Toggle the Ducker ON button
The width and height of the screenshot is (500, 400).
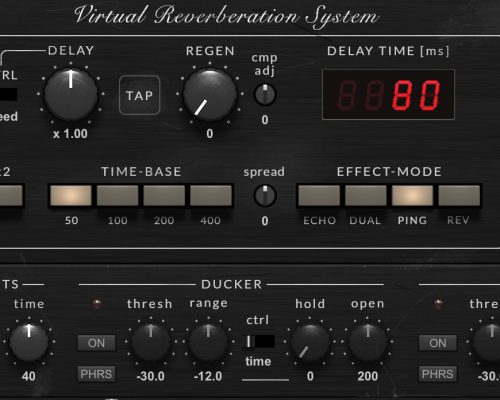(x=97, y=343)
